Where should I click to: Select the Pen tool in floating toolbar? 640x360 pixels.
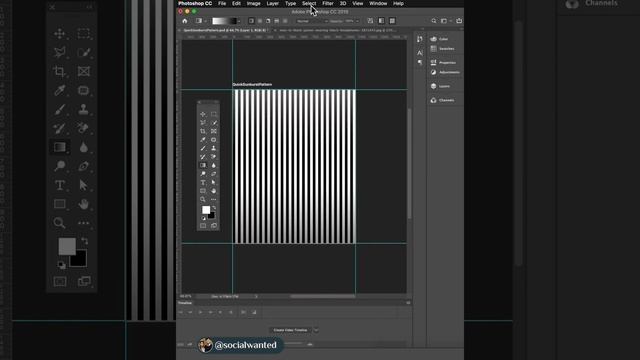[x=213, y=174]
